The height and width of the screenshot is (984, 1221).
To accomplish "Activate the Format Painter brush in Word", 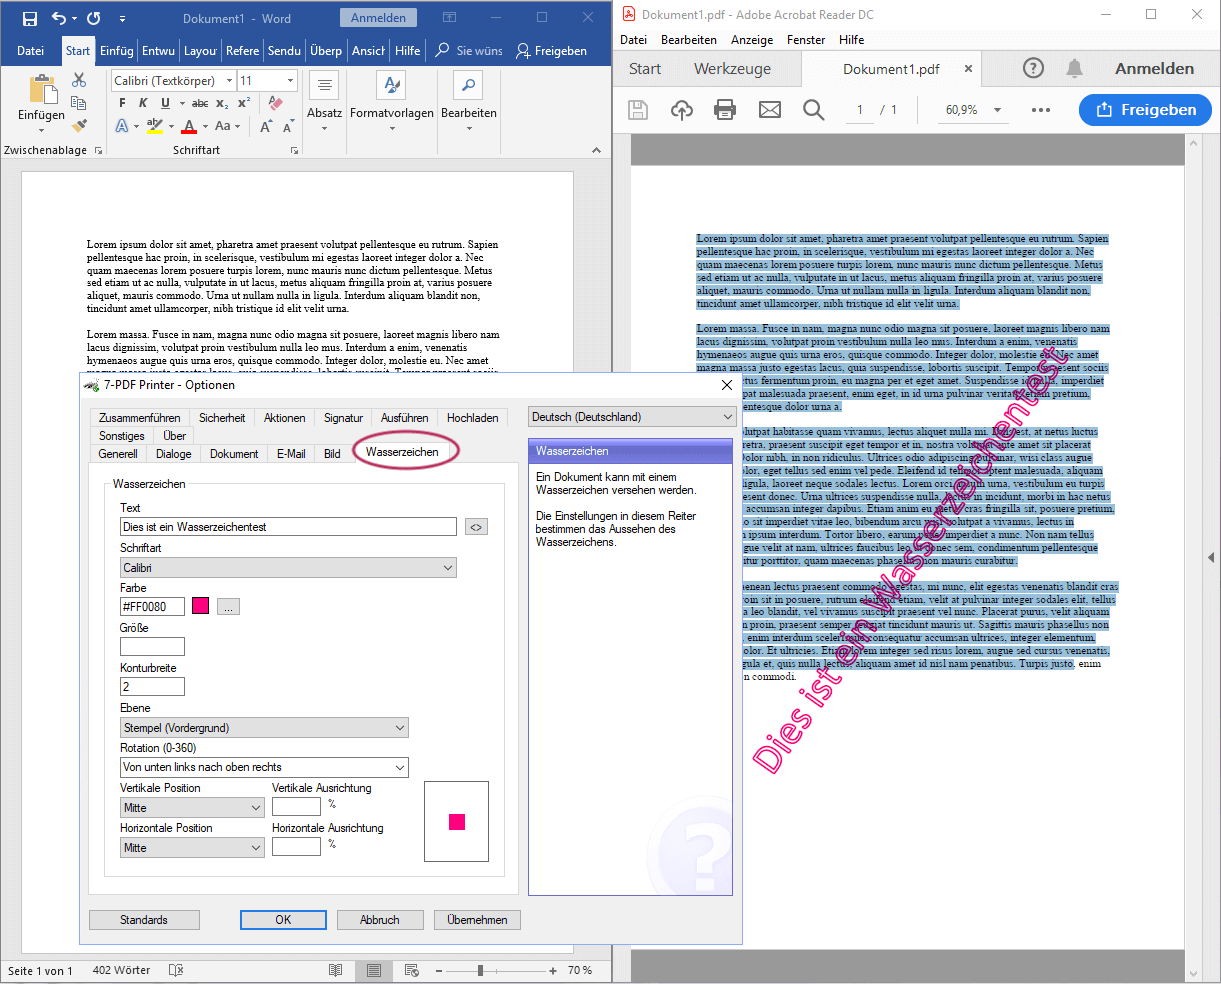I will (79, 125).
